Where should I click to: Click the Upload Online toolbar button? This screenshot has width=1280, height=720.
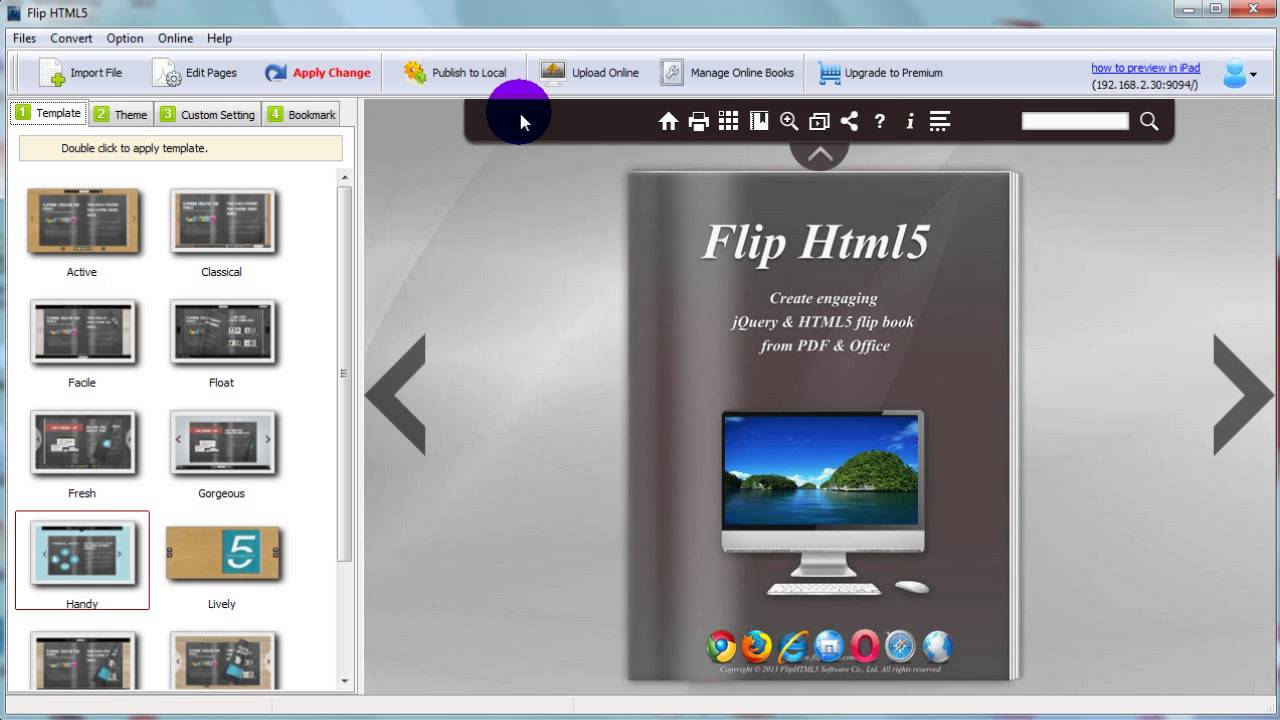click(589, 73)
